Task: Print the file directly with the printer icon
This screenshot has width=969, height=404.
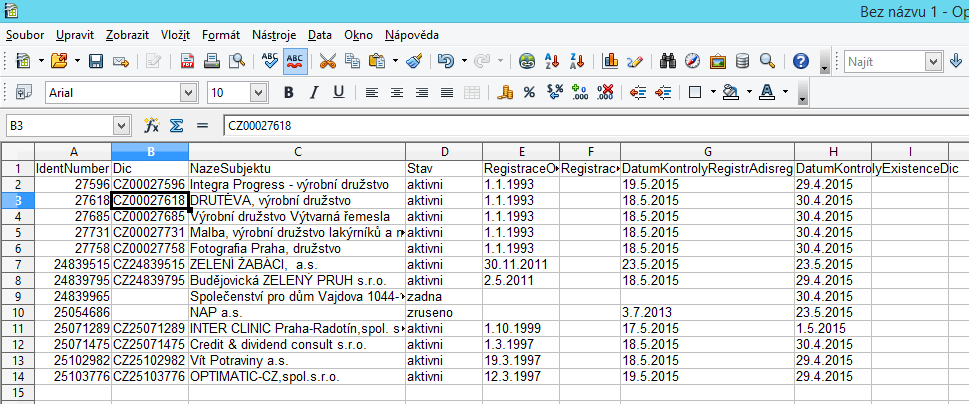Action: (x=212, y=61)
